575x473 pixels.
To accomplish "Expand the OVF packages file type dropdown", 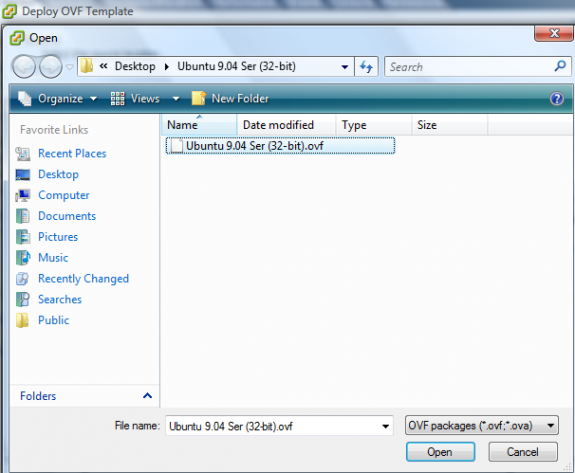I will 550,426.
